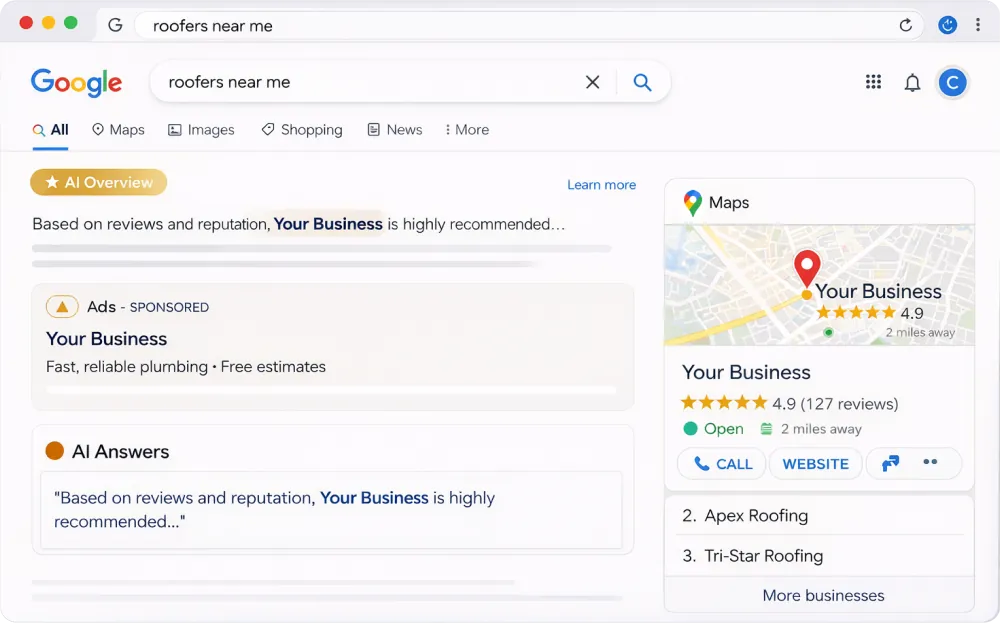1001x623 pixels.
Task: Click the red location pin on map
Action: tap(807, 268)
